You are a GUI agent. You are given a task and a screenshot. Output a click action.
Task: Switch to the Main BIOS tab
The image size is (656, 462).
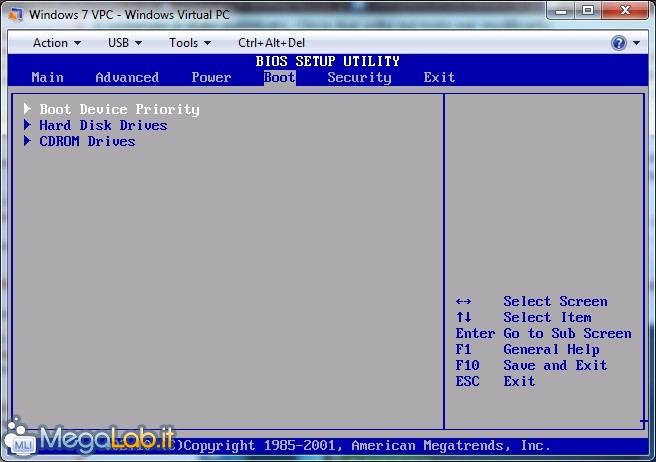(x=47, y=77)
